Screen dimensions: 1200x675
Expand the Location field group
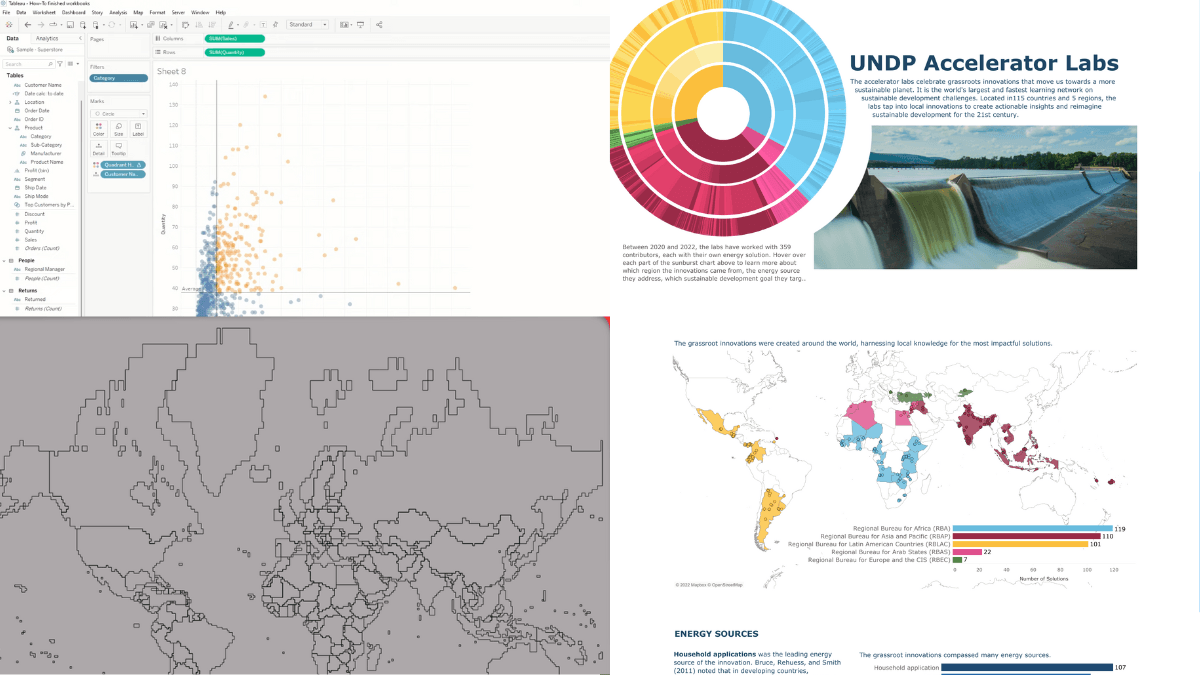10,102
